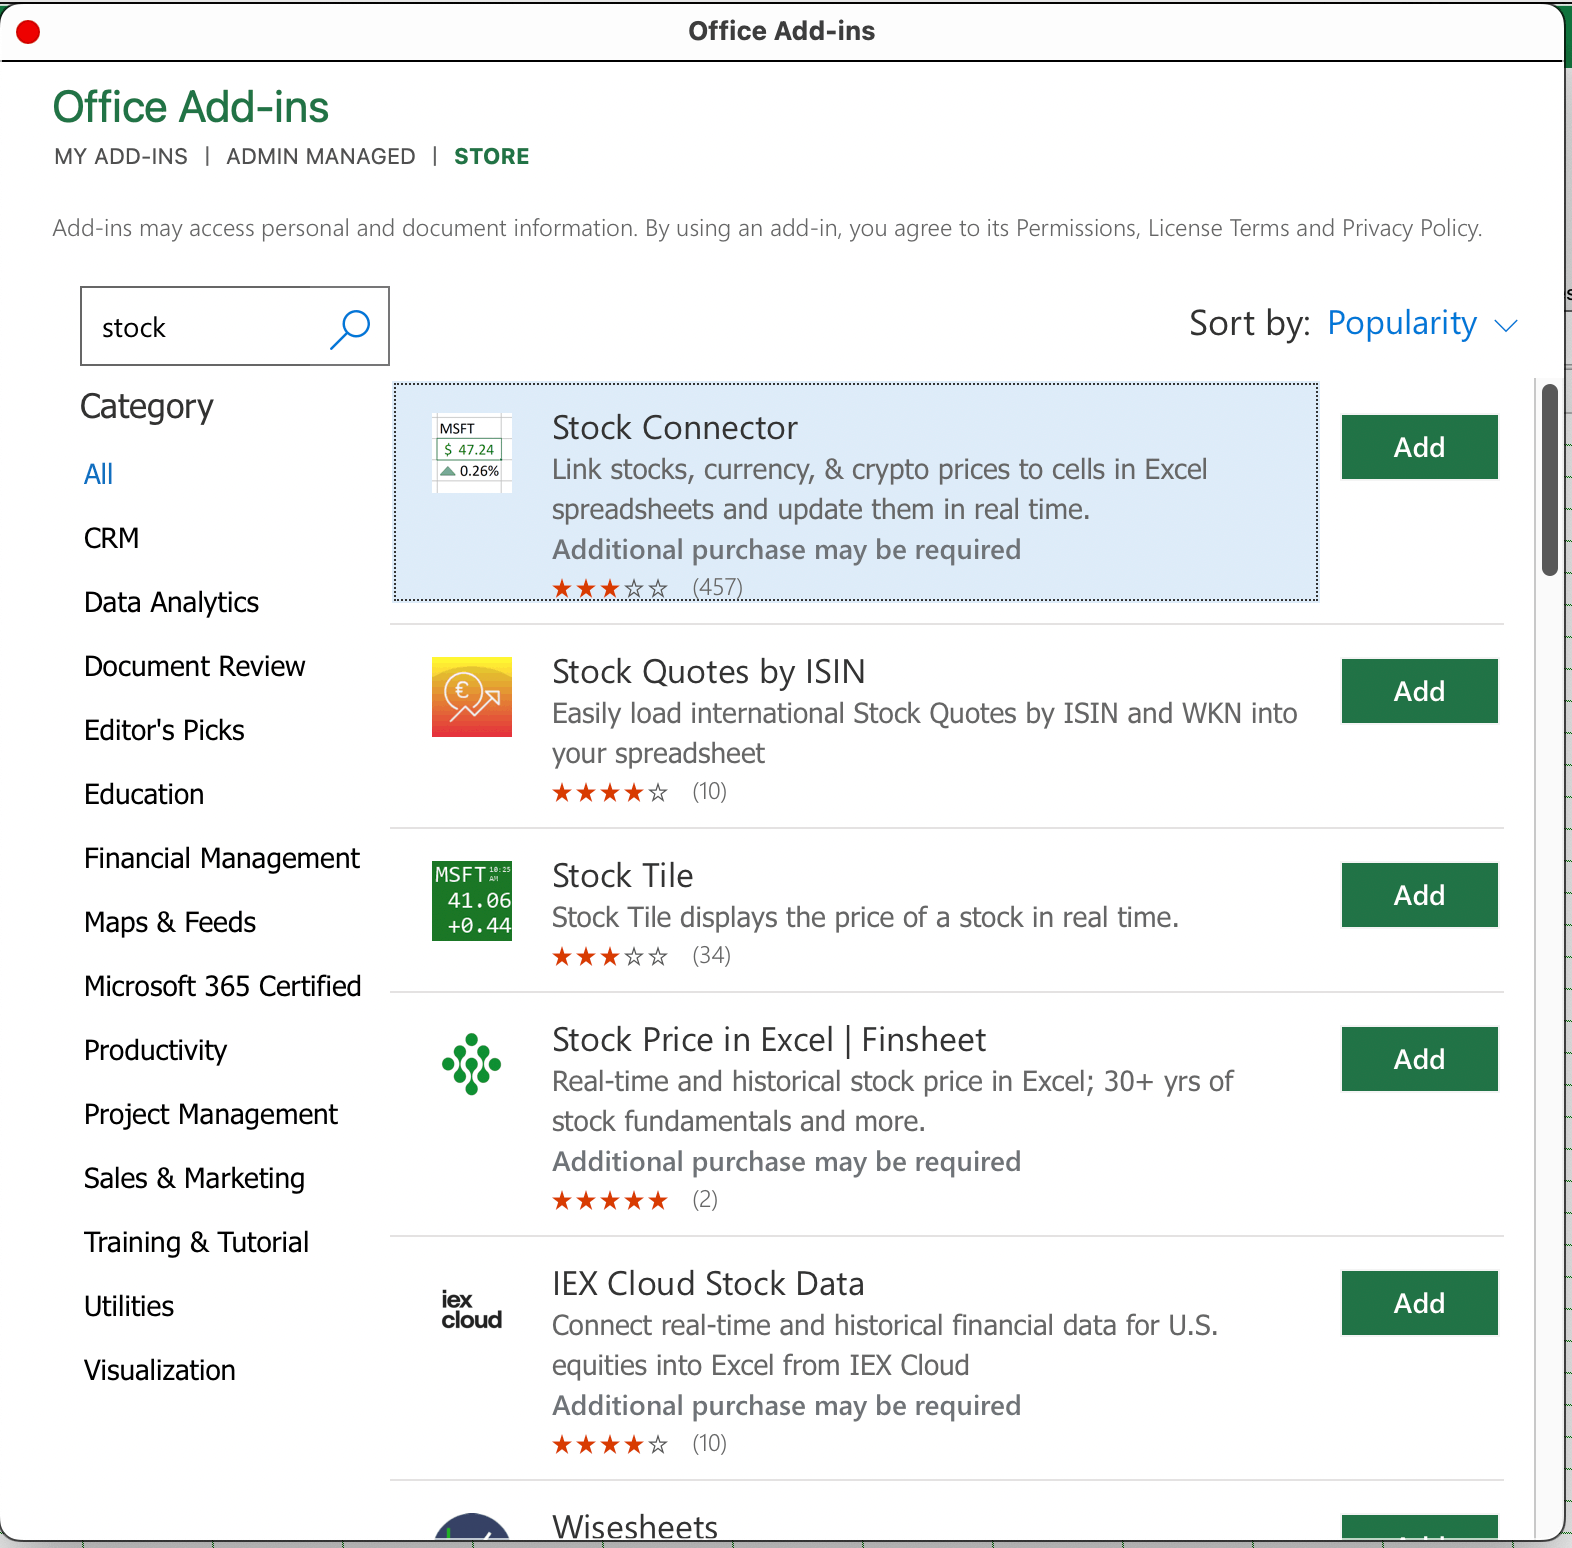Open the Stock Quotes by ISIN title
The image size is (1572, 1548).
[709, 672]
